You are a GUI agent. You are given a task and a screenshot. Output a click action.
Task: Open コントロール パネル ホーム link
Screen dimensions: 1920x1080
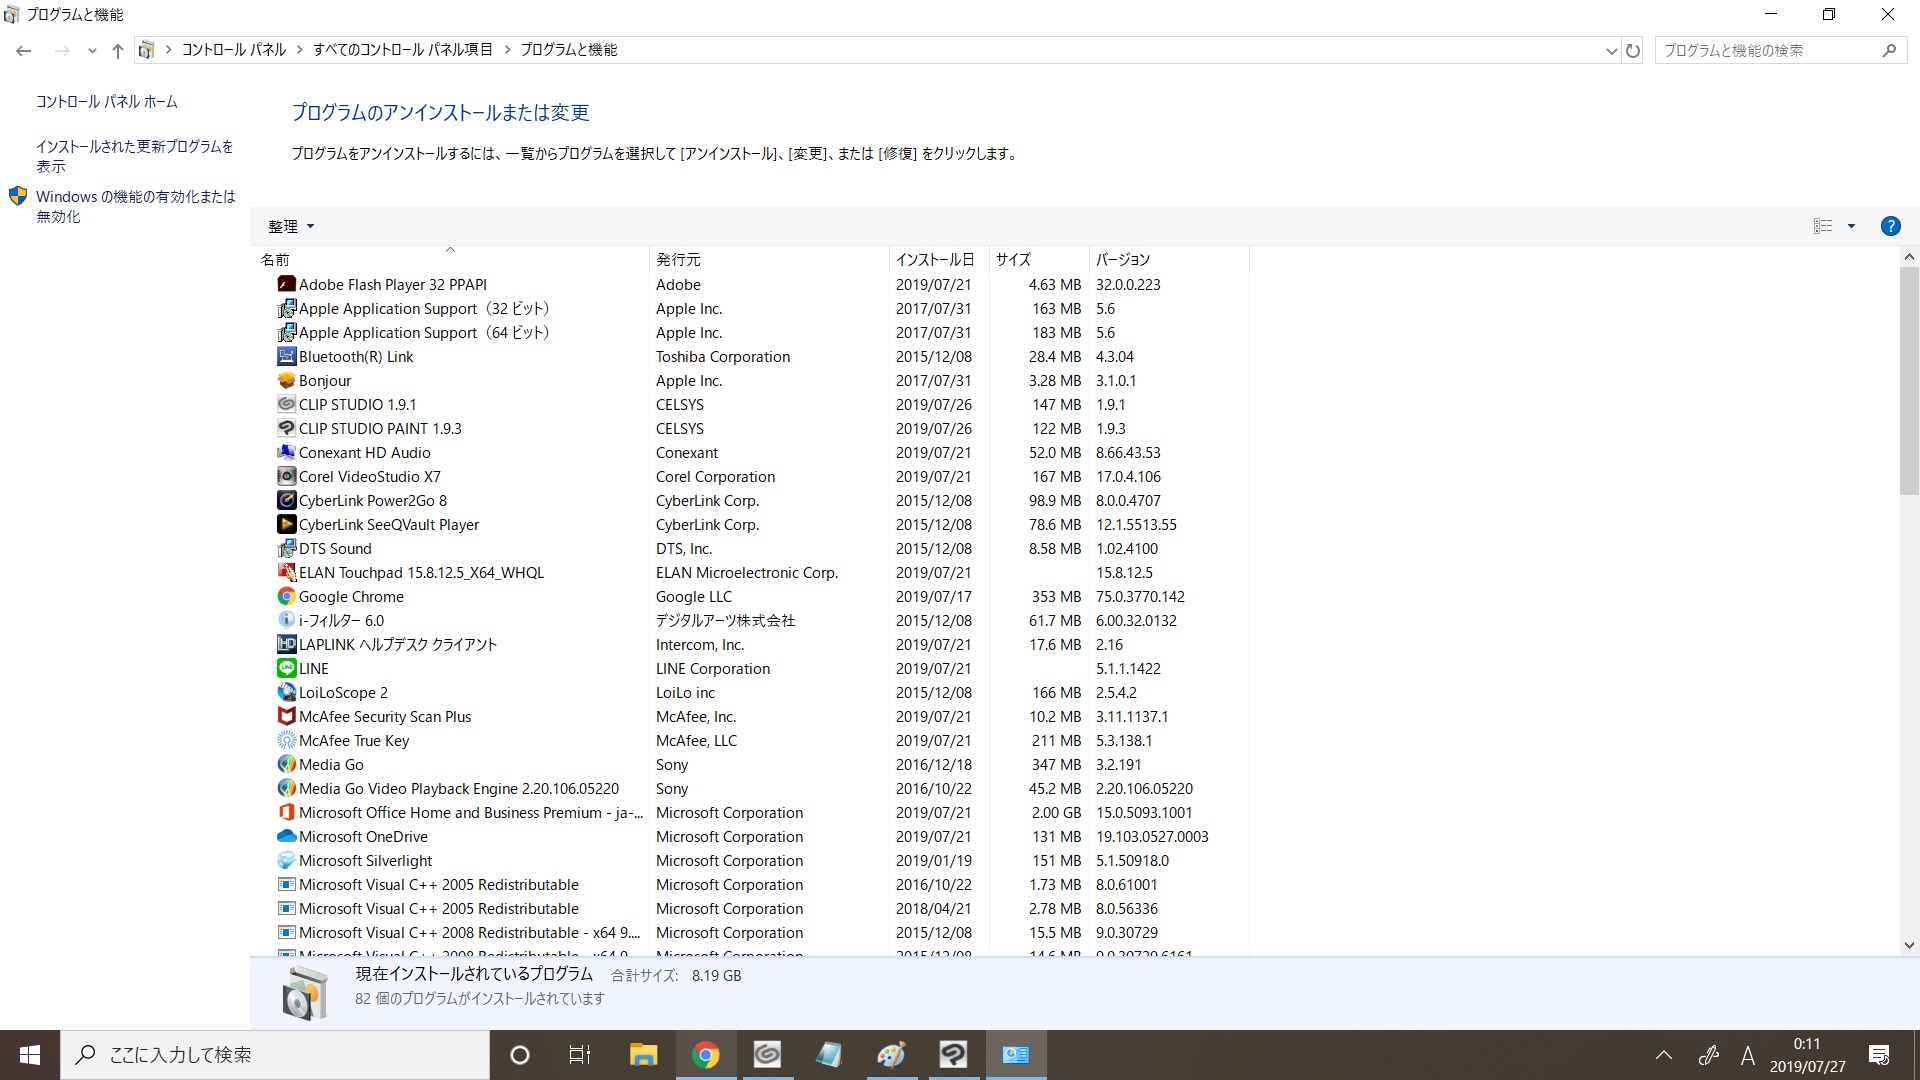coord(107,102)
